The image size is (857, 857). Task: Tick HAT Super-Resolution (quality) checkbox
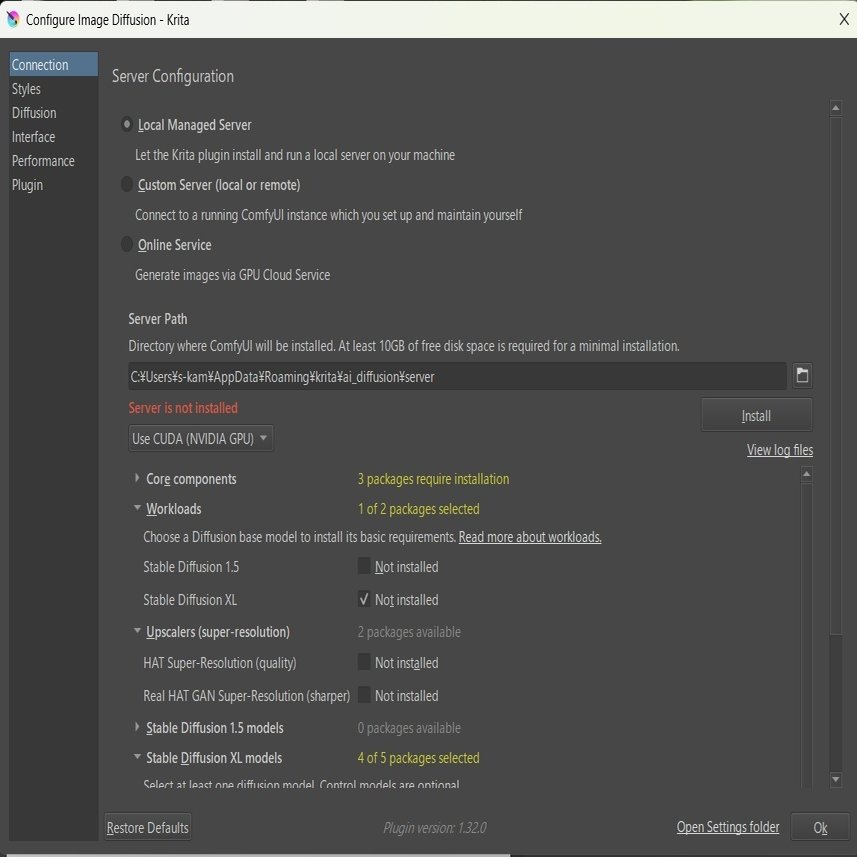pyautogui.click(x=364, y=662)
